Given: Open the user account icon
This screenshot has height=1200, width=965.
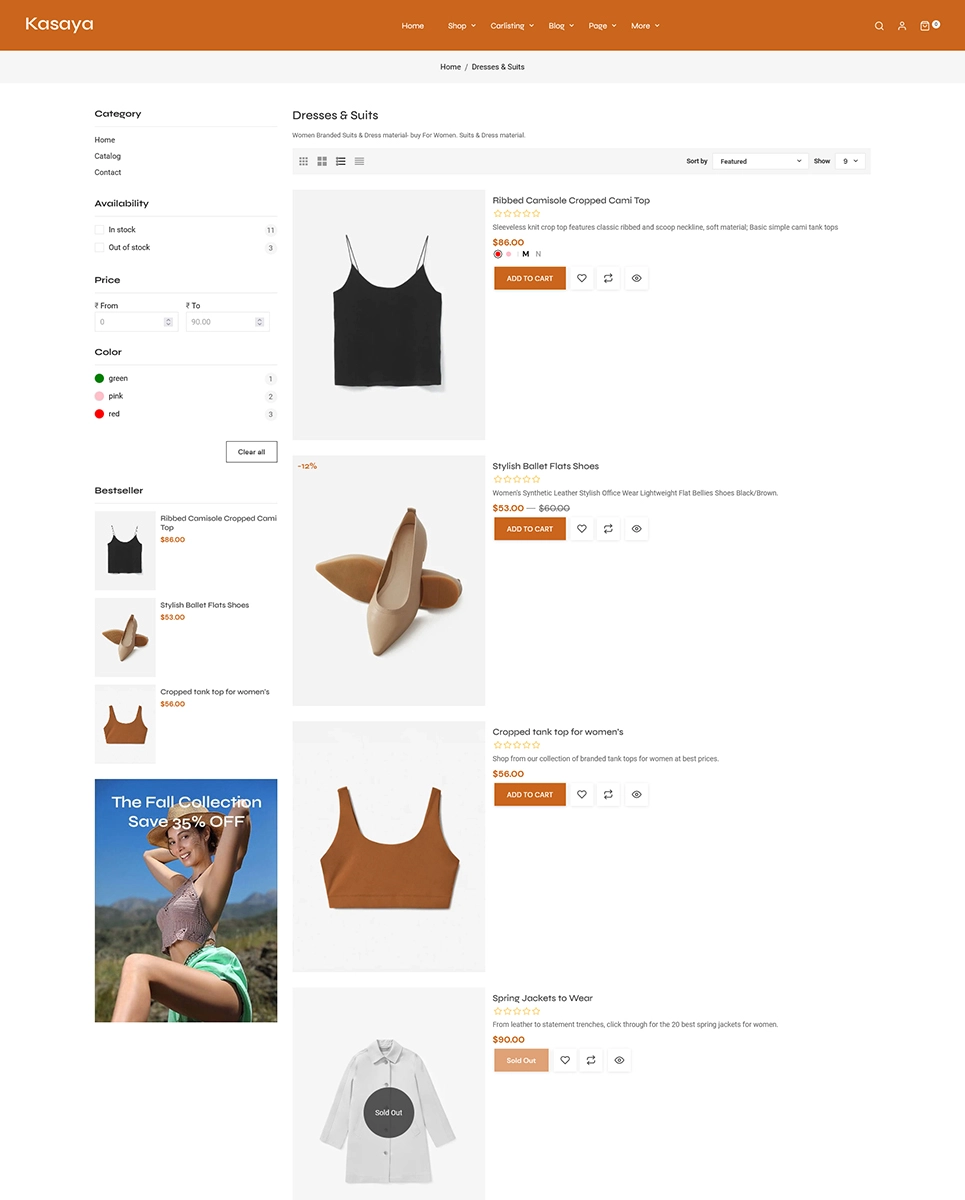Looking at the screenshot, I should [902, 26].
